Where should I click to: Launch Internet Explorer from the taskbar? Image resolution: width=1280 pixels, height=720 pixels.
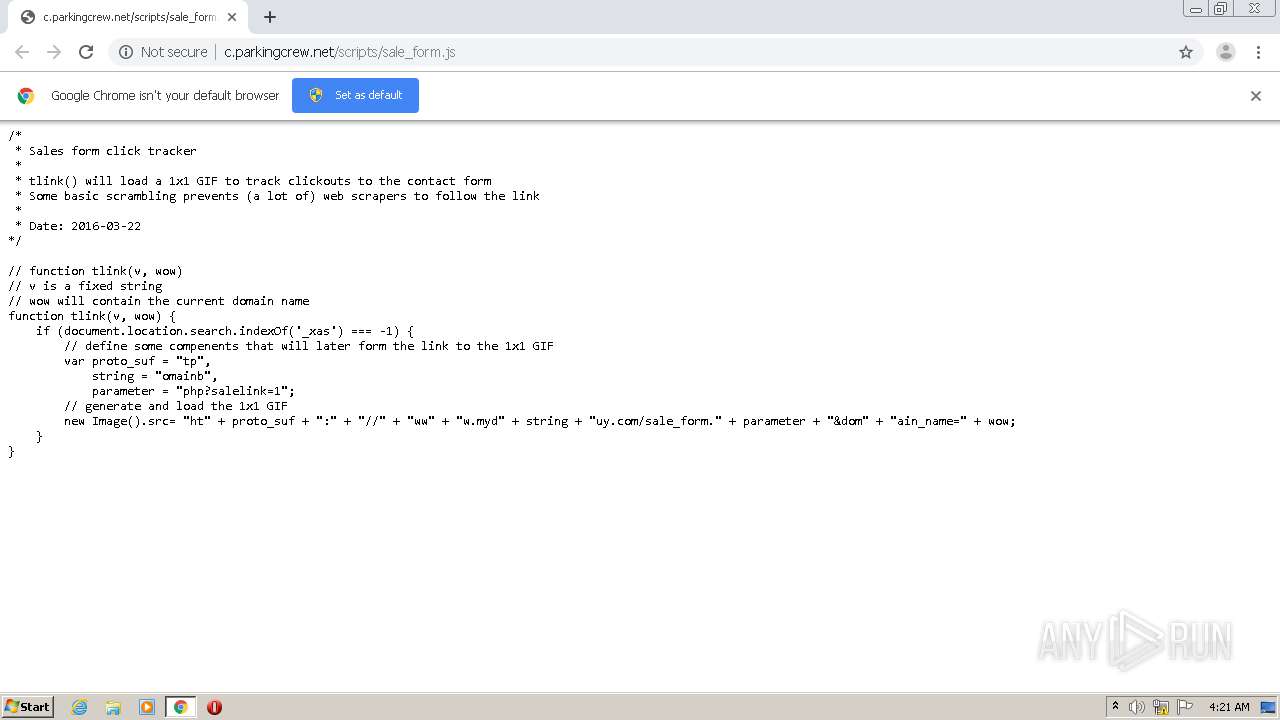(80, 707)
